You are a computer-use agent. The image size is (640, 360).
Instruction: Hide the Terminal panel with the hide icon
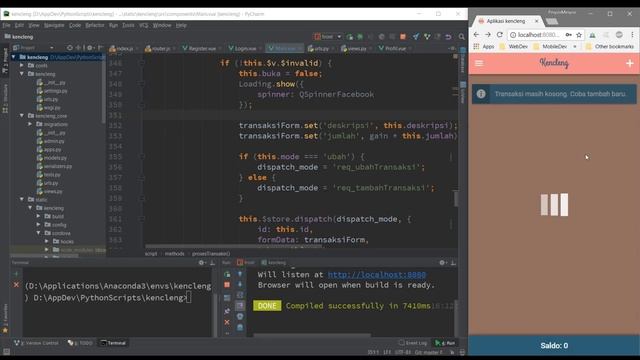[212, 263]
